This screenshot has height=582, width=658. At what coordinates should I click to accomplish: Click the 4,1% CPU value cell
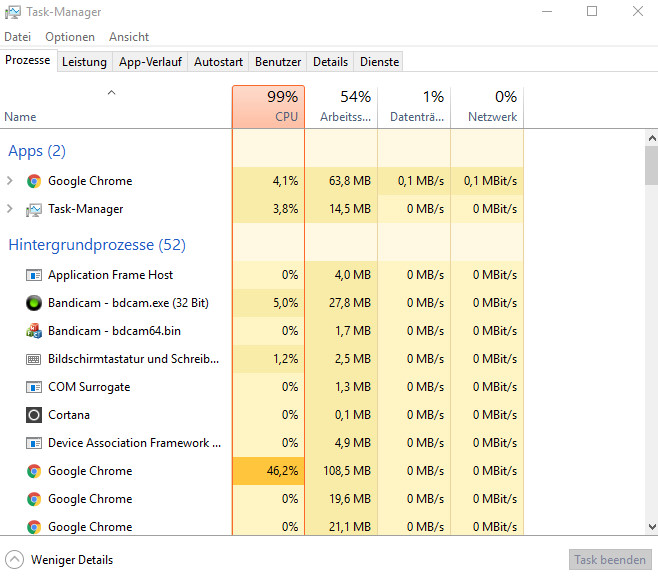(268, 181)
